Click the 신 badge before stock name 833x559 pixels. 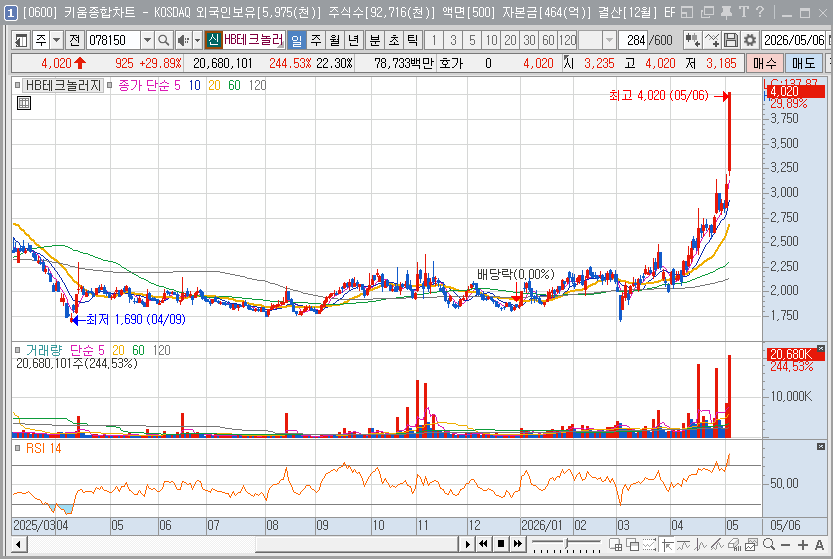[x=214, y=40]
